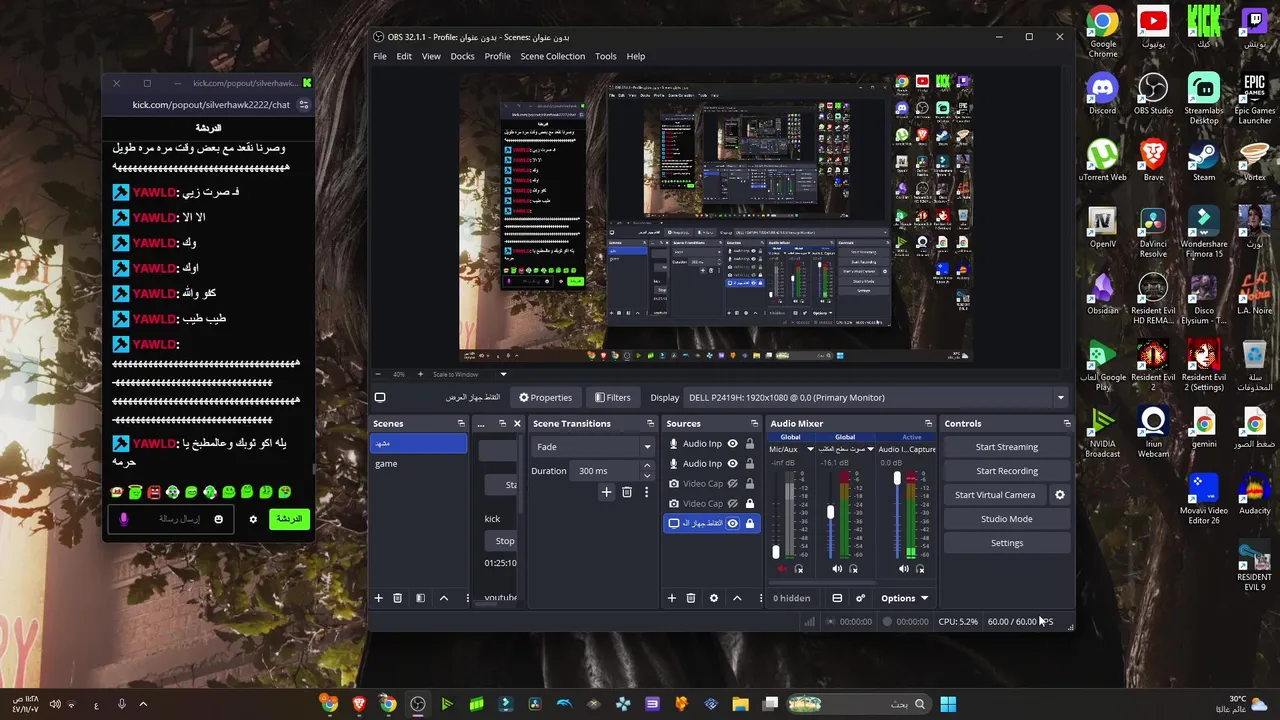This screenshot has width=1280, height=720.
Task: Open the Fade transition dropdown
Action: click(592, 447)
